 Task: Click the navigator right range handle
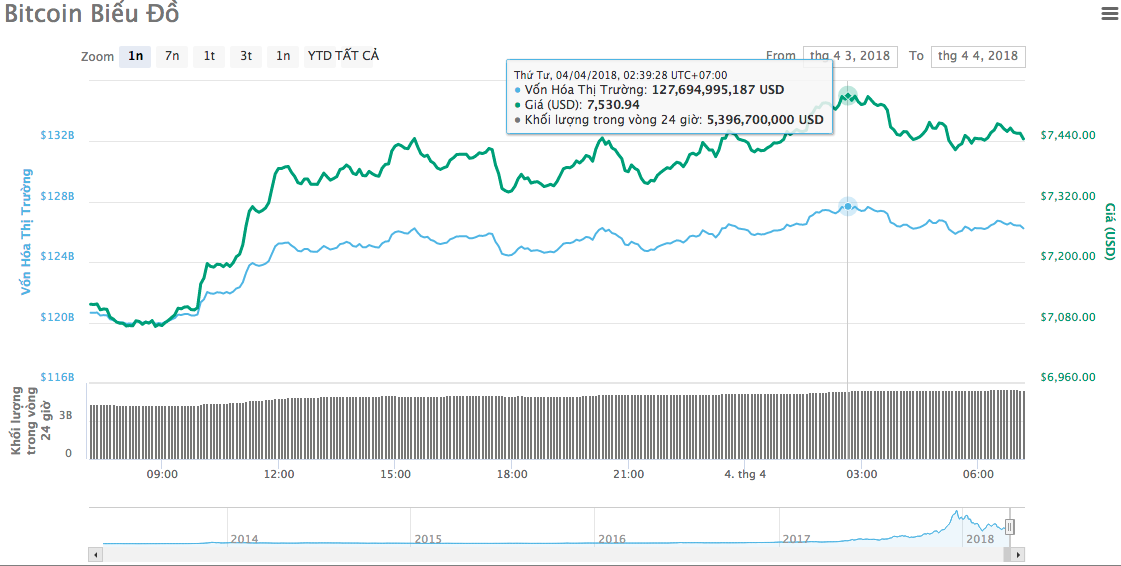(x=1009, y=527)
